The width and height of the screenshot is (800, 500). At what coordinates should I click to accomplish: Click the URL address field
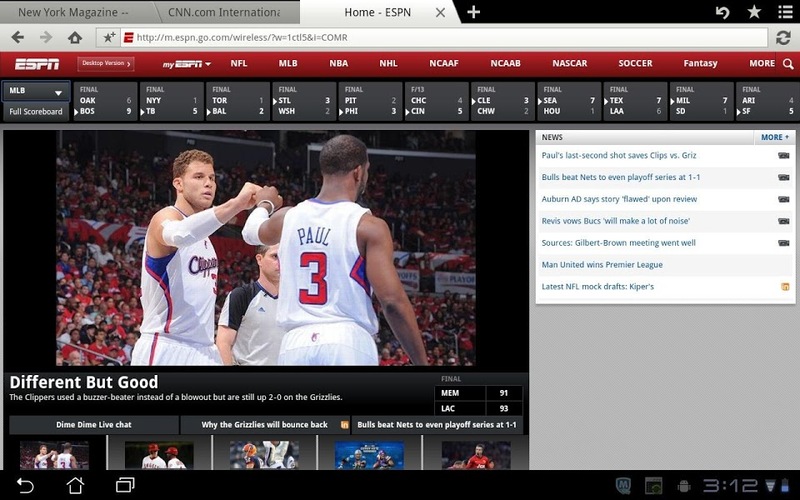(444, 37)
